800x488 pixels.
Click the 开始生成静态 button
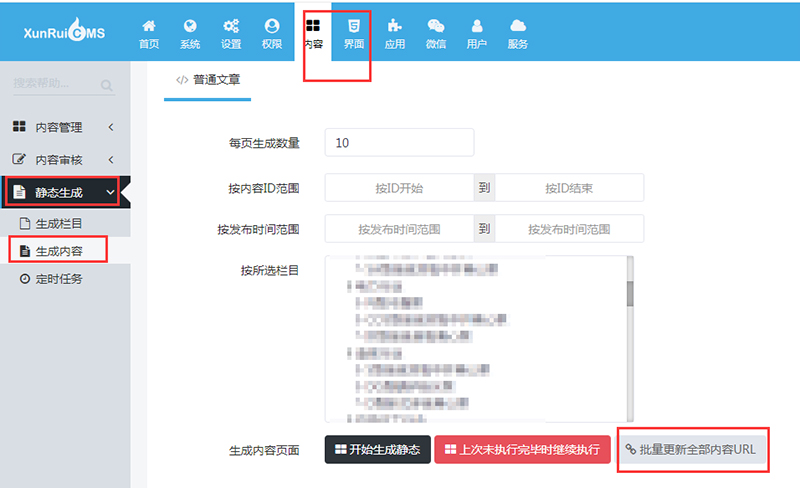(x=378, y=450)
